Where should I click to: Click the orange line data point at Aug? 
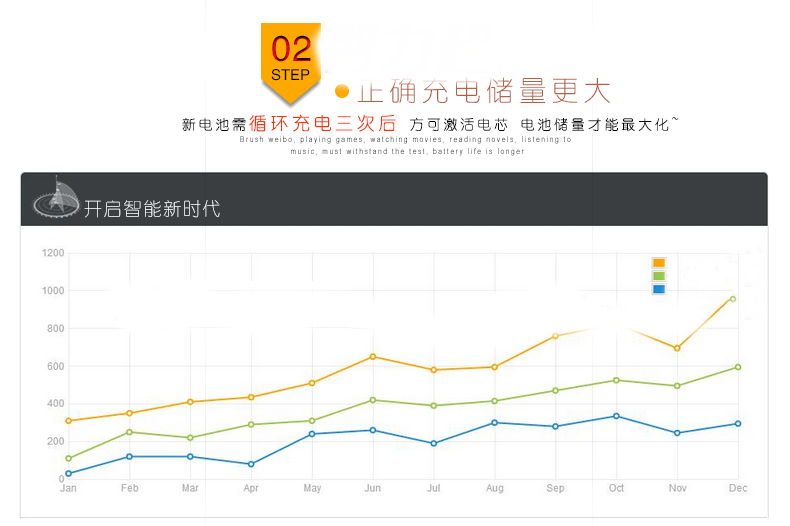click(x=494, y=367)
